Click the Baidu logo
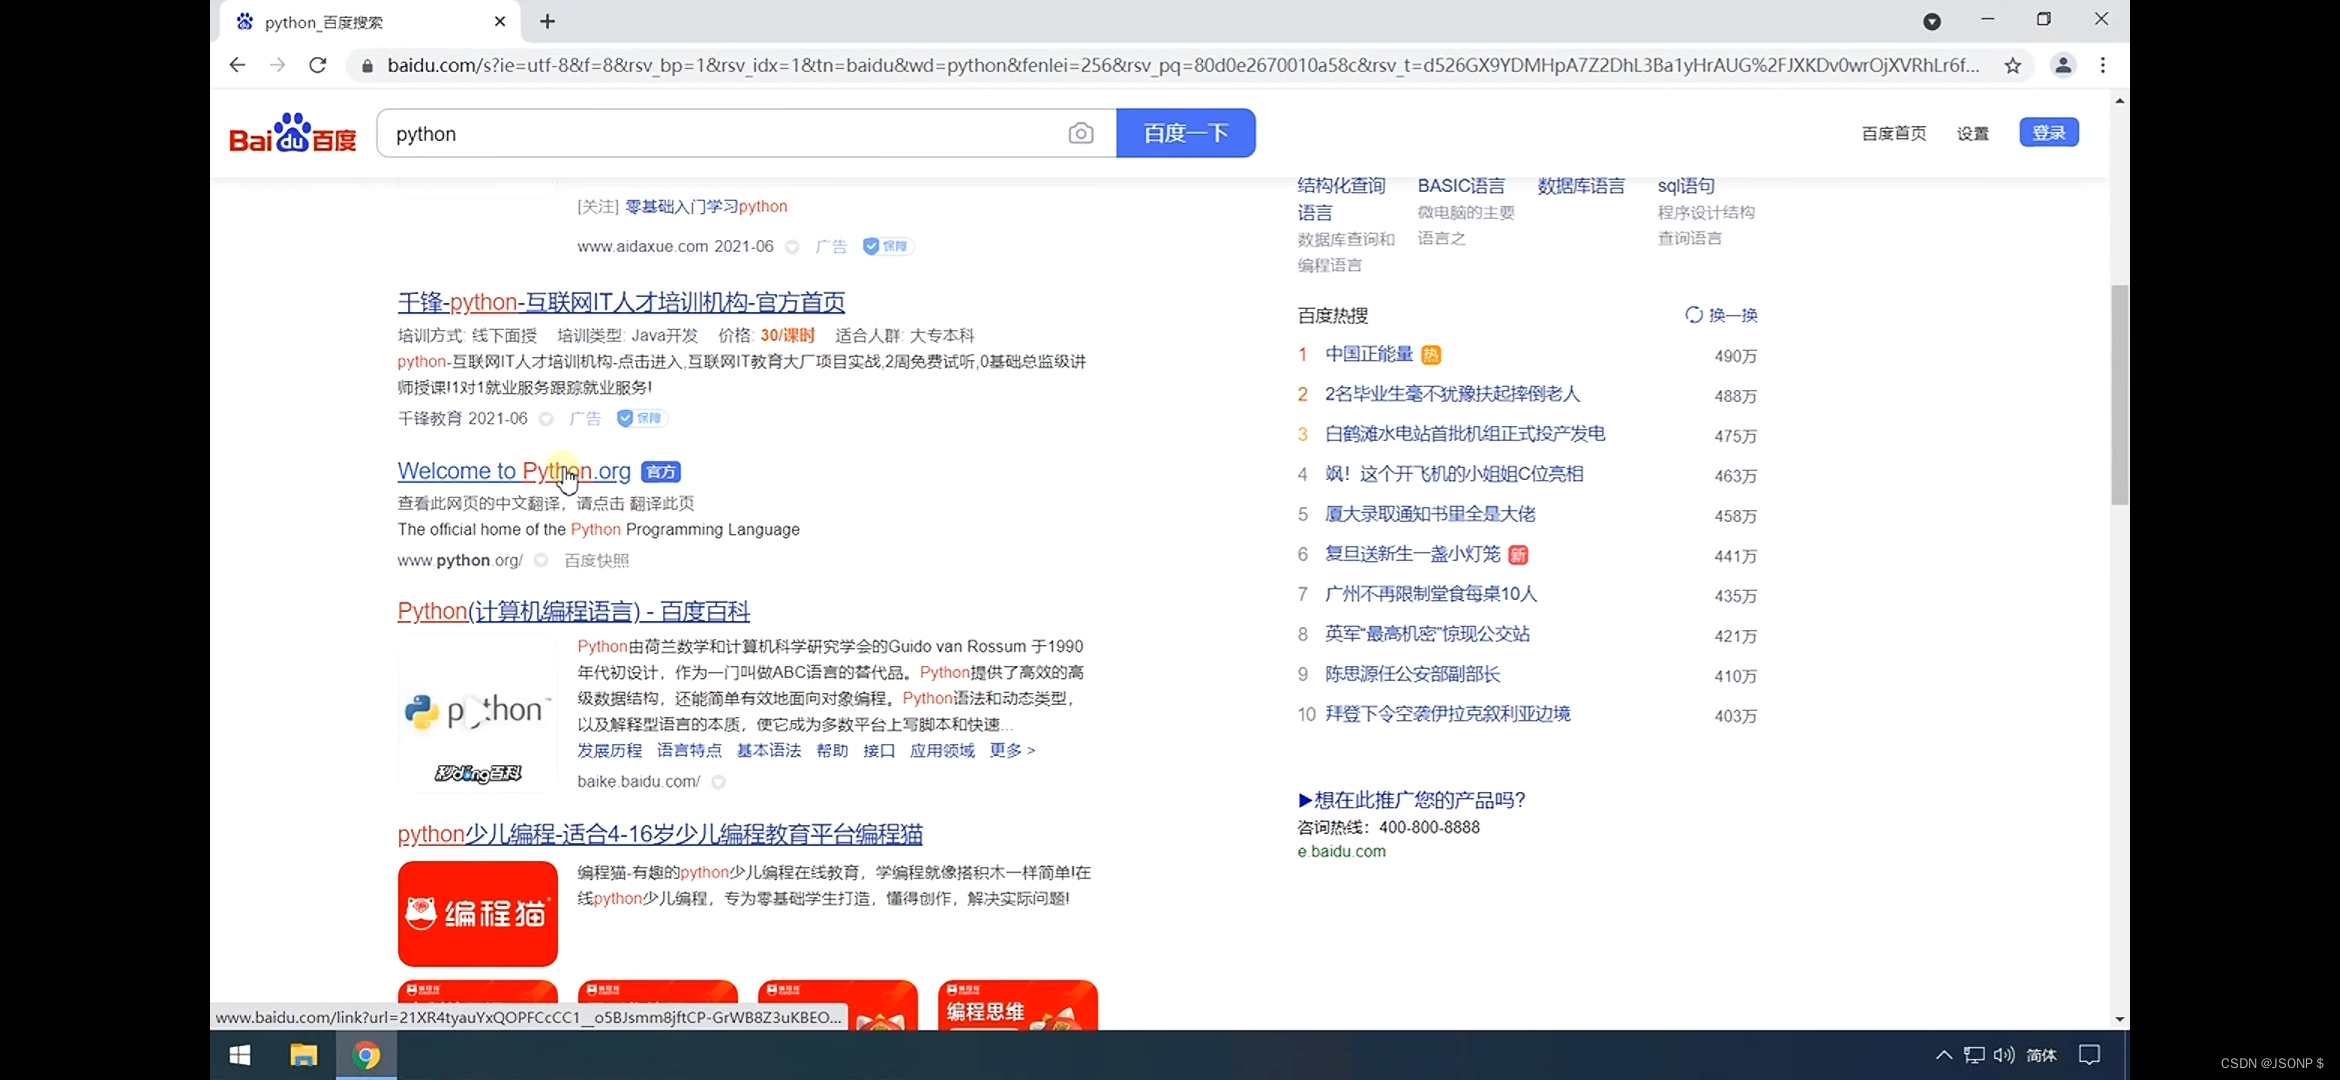 pyautogui.click(x=292, y=133)
